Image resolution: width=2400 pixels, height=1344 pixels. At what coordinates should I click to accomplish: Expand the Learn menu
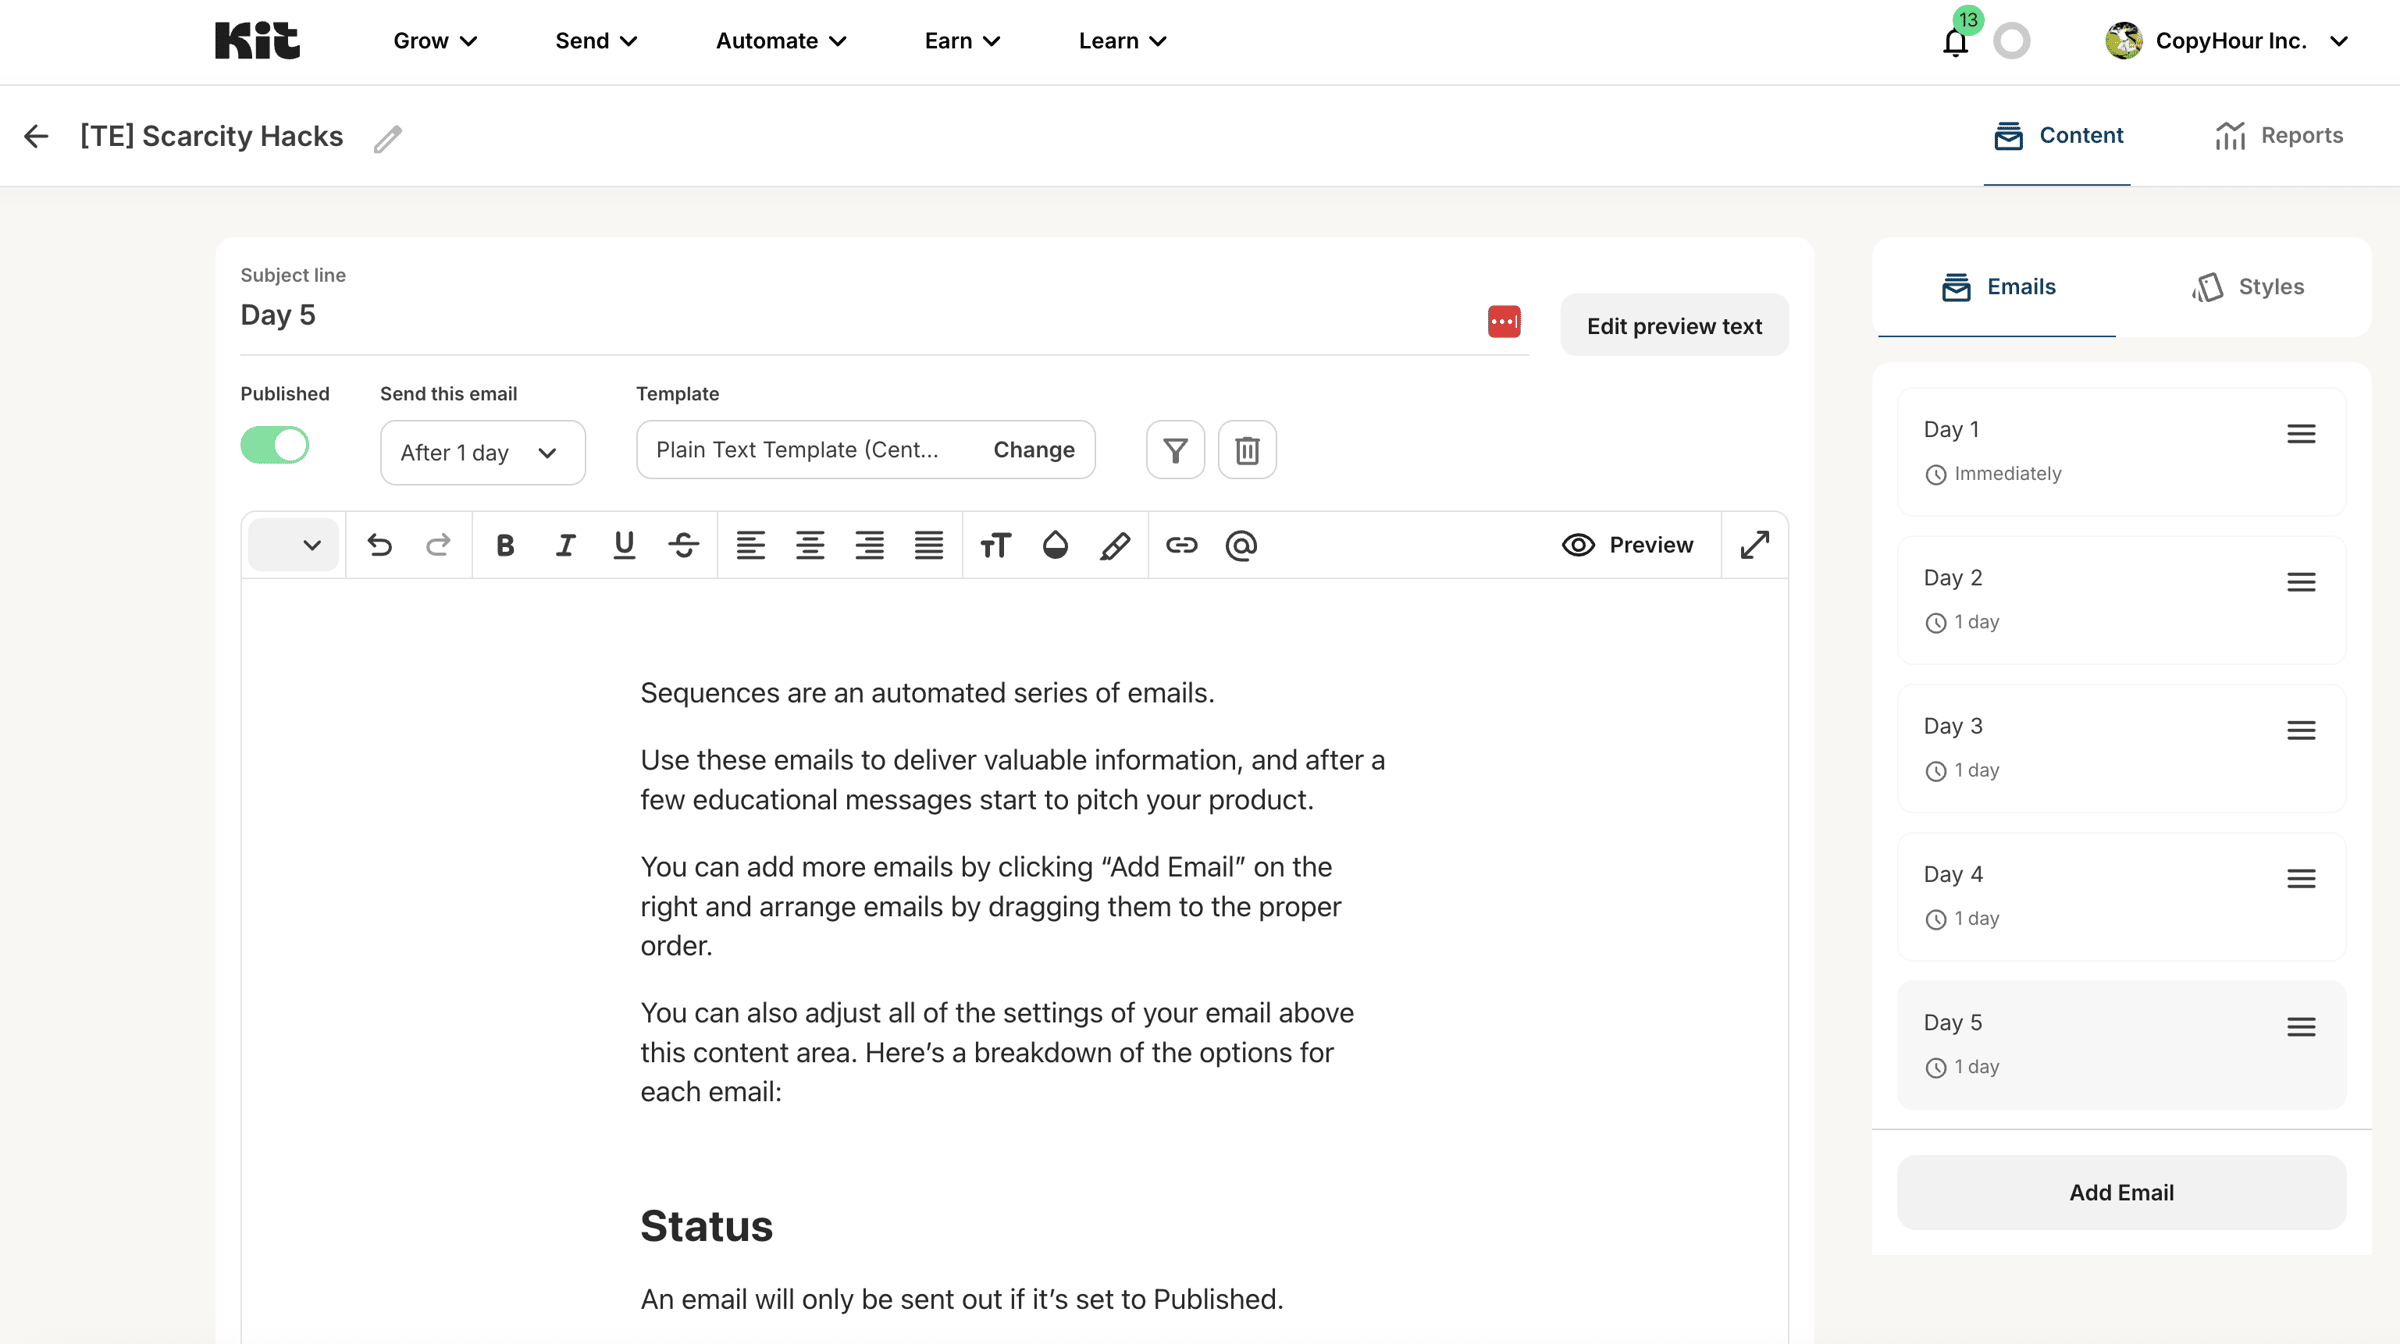click(x=1122, y=41)
